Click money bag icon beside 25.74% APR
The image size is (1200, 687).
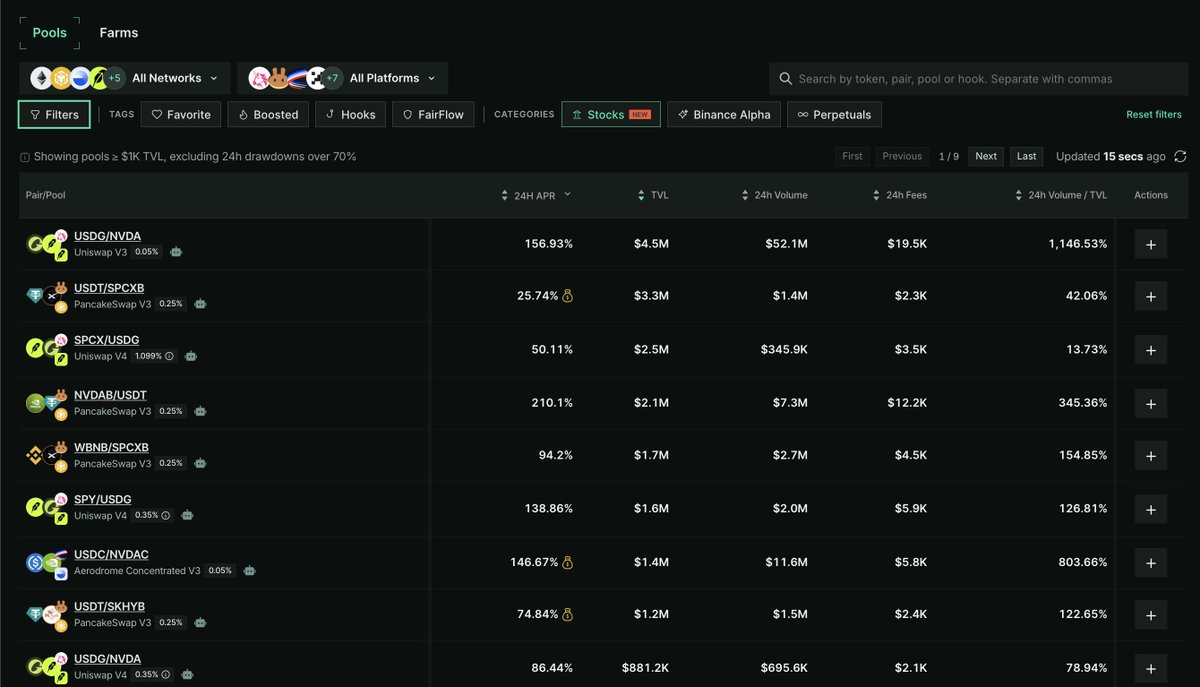click(x=567, y=296)
